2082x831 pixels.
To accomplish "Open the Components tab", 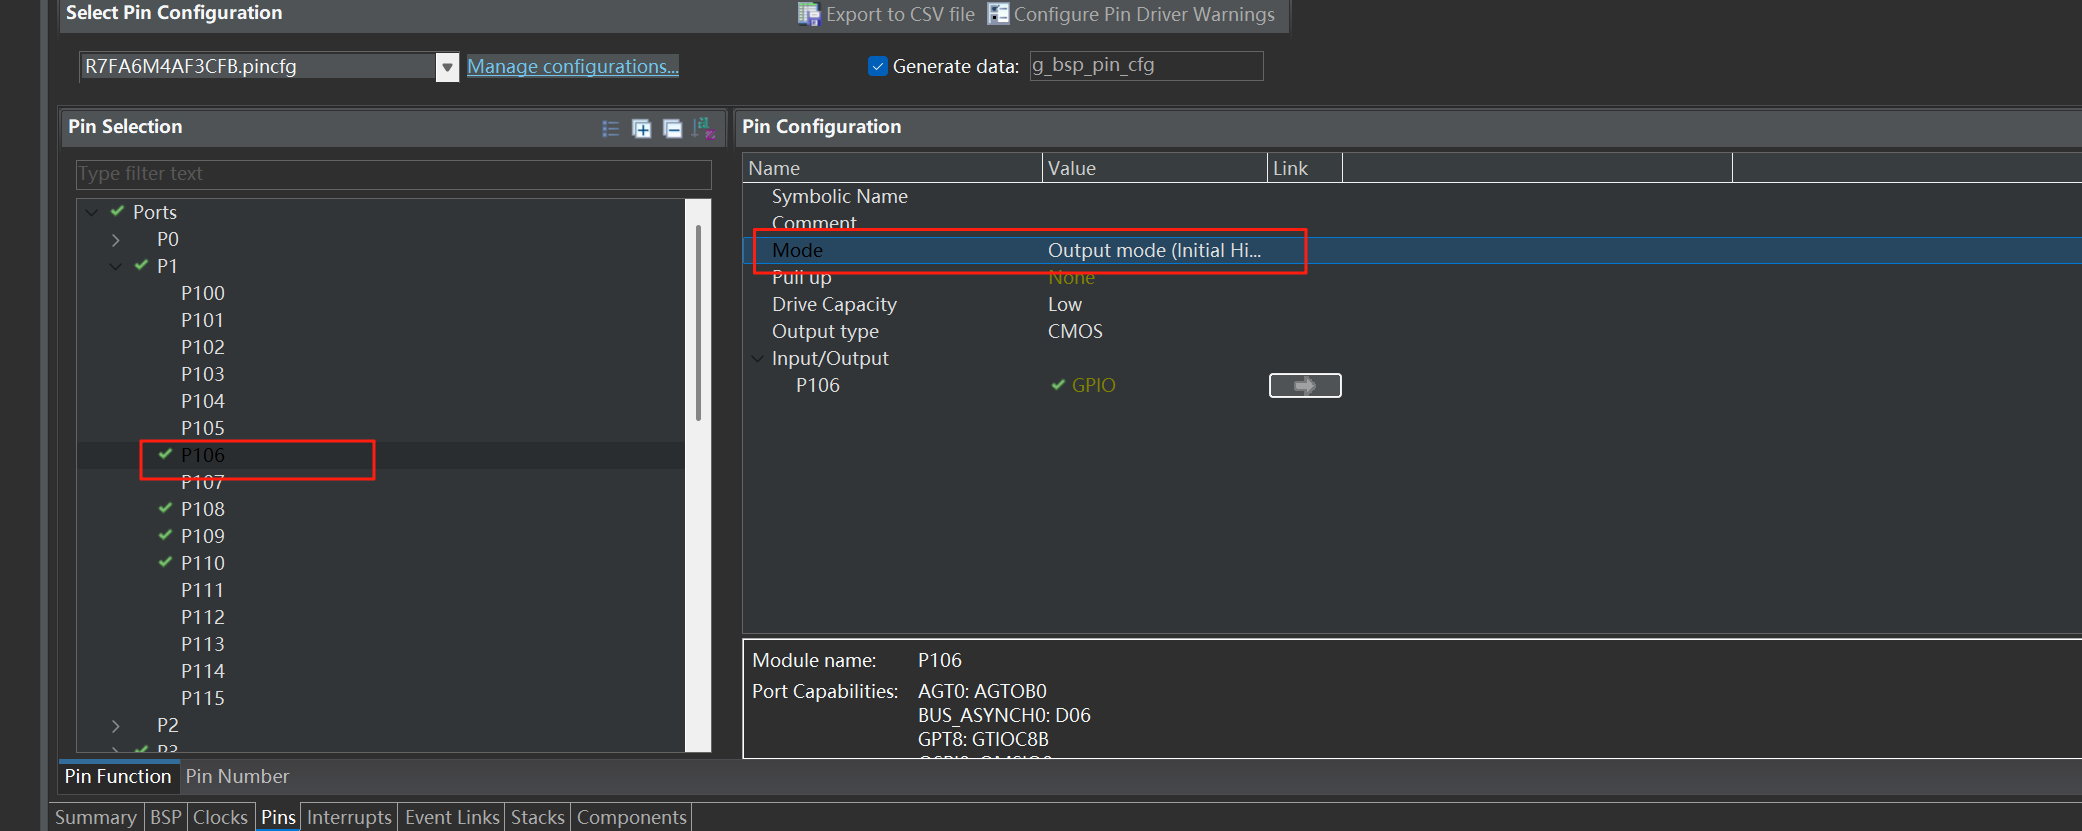I will click(632, 817).
